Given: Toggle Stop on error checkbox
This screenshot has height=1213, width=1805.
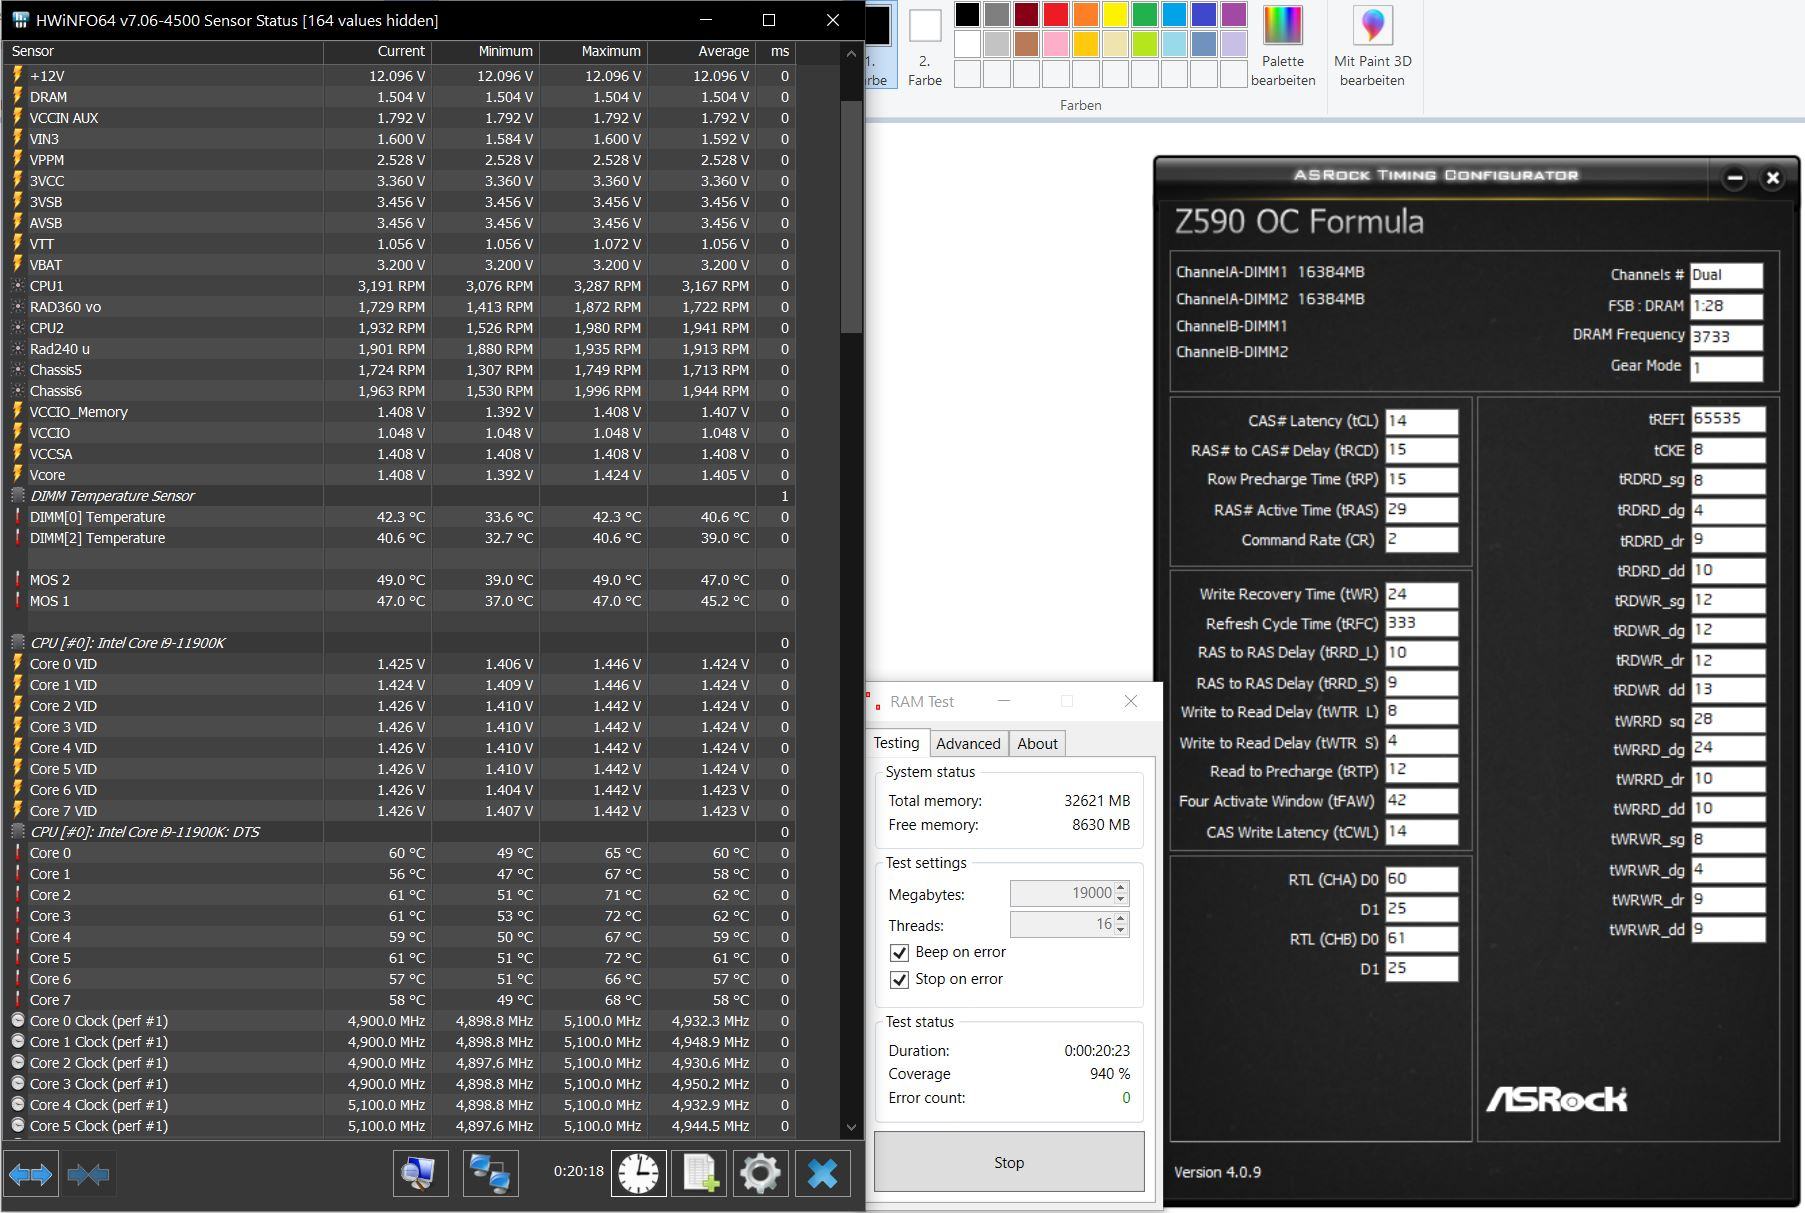Looking at the screenshot, I should pos(899,979).
